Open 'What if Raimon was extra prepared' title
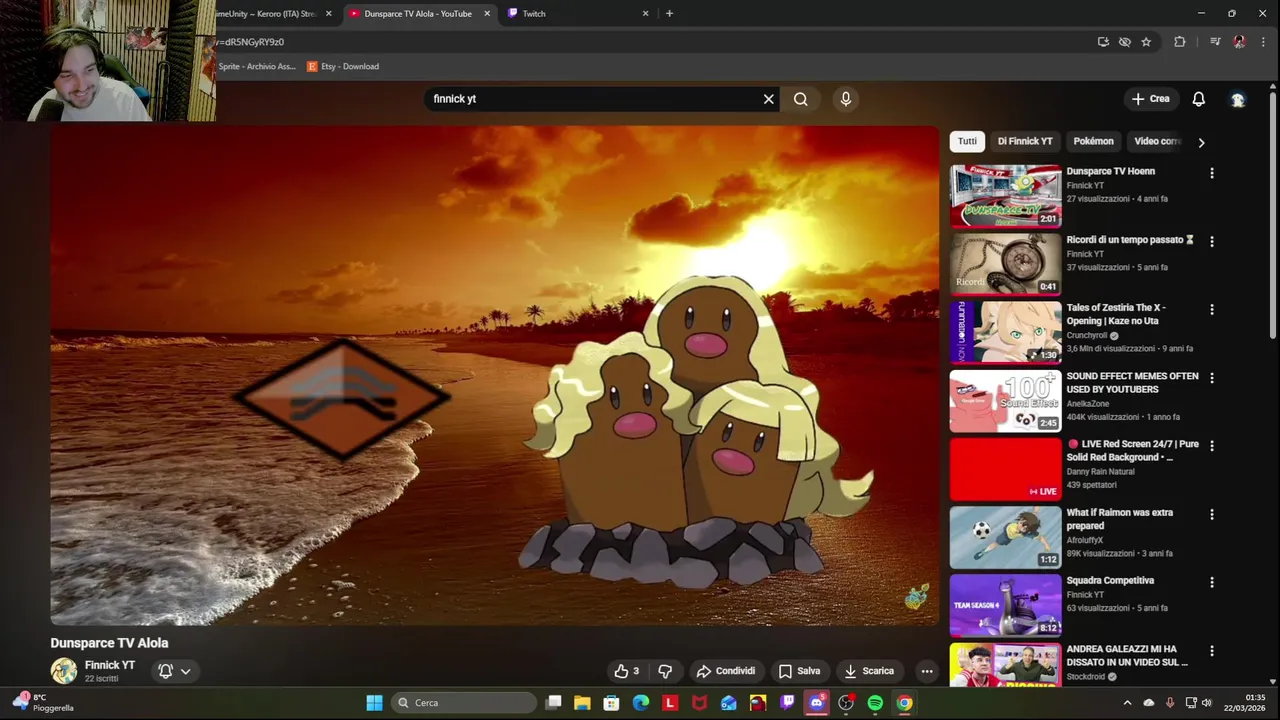Screen dimensions: 1280x720 pos(1119,519)
